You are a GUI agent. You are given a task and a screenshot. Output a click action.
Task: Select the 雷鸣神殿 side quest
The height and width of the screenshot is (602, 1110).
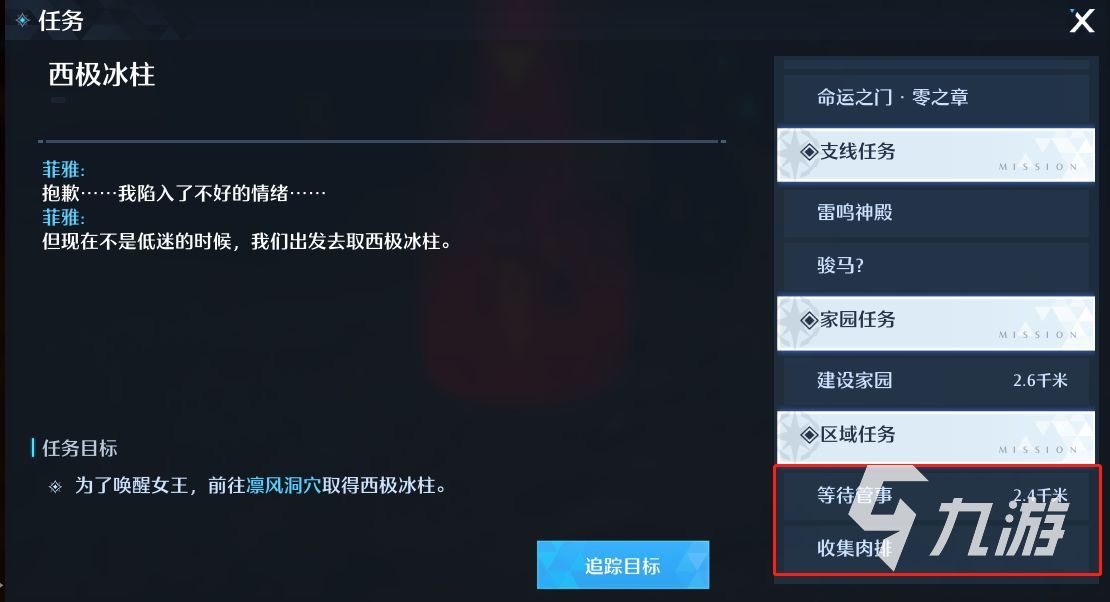(x=936, y=212)
